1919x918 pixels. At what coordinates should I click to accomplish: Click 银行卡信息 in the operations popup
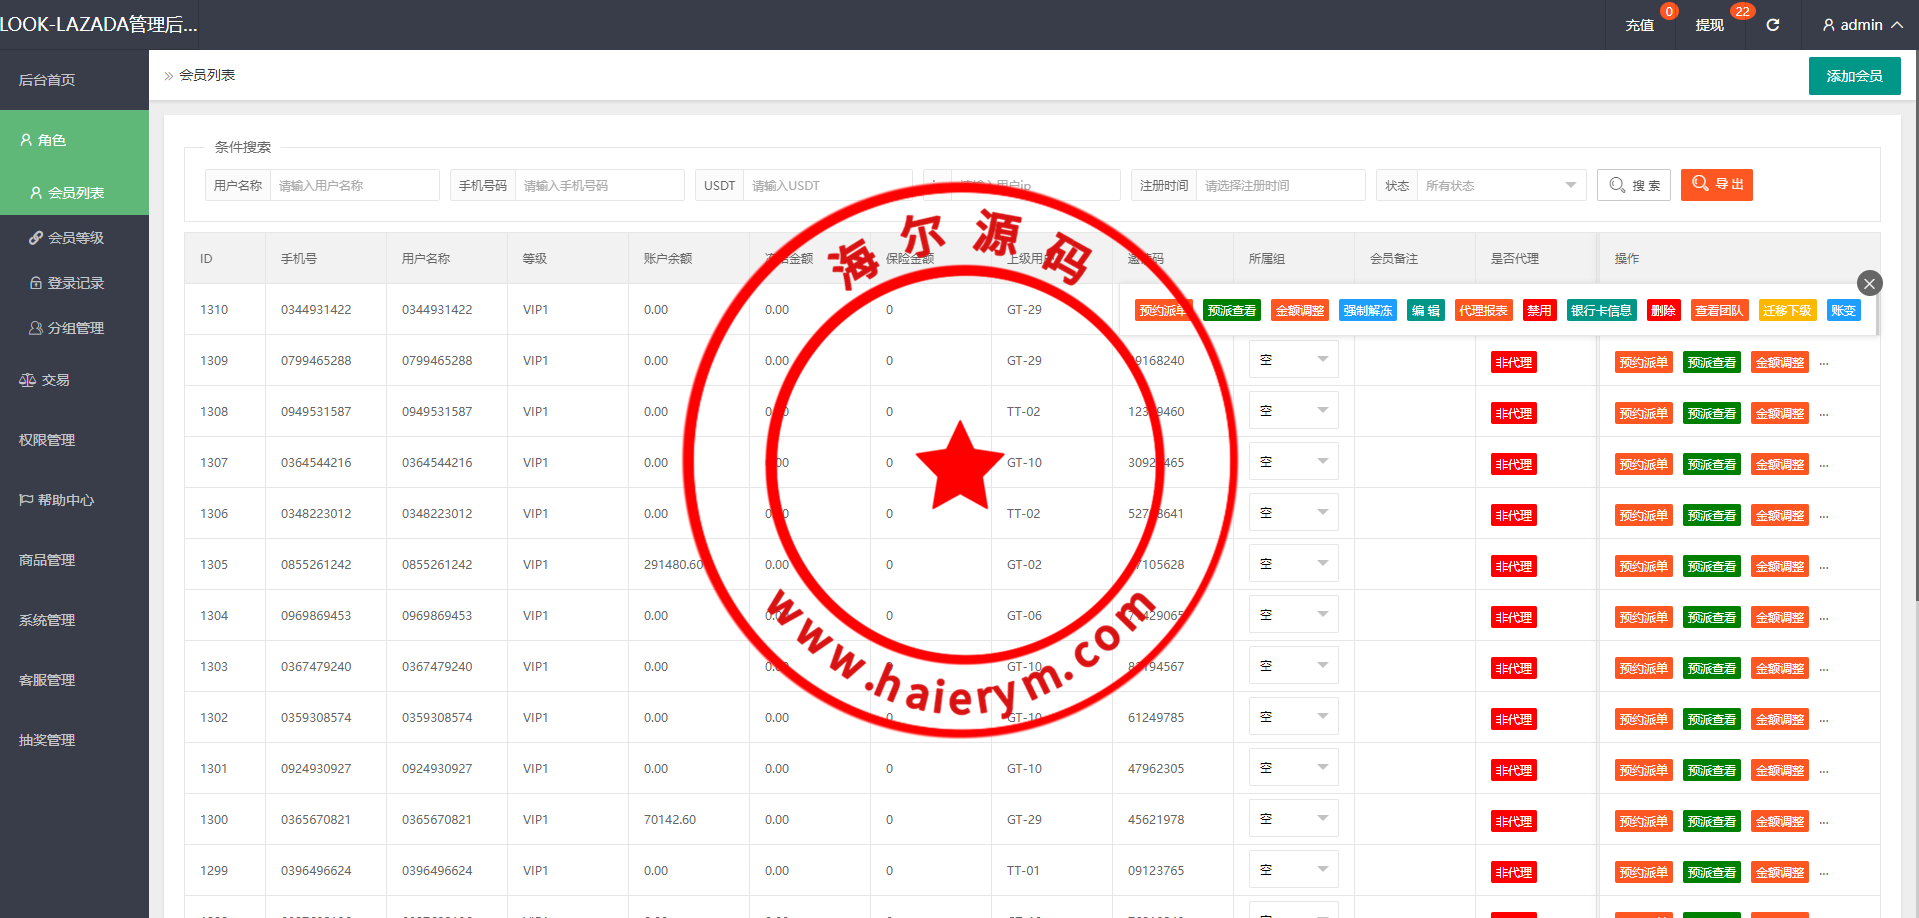click(x=1600, y=310)
